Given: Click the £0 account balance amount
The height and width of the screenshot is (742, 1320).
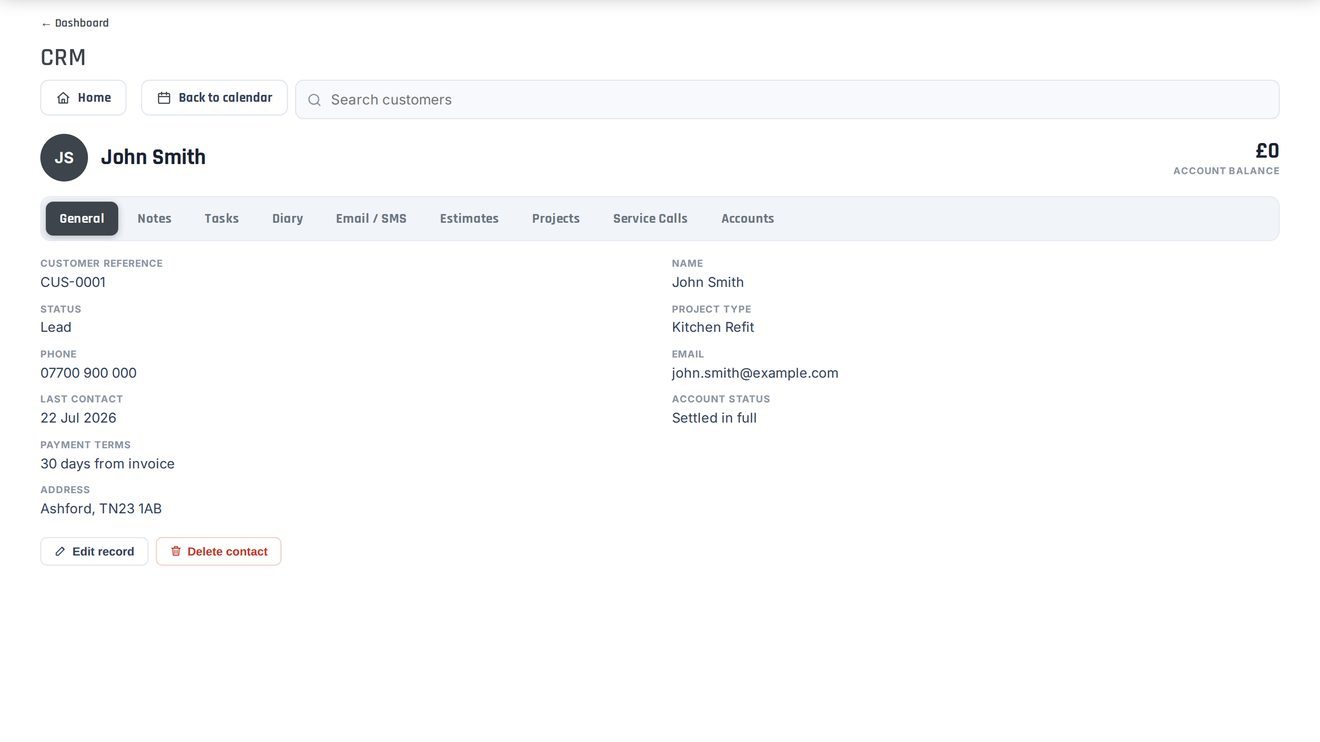Looking at the screenshot, I should (1267, 151).
